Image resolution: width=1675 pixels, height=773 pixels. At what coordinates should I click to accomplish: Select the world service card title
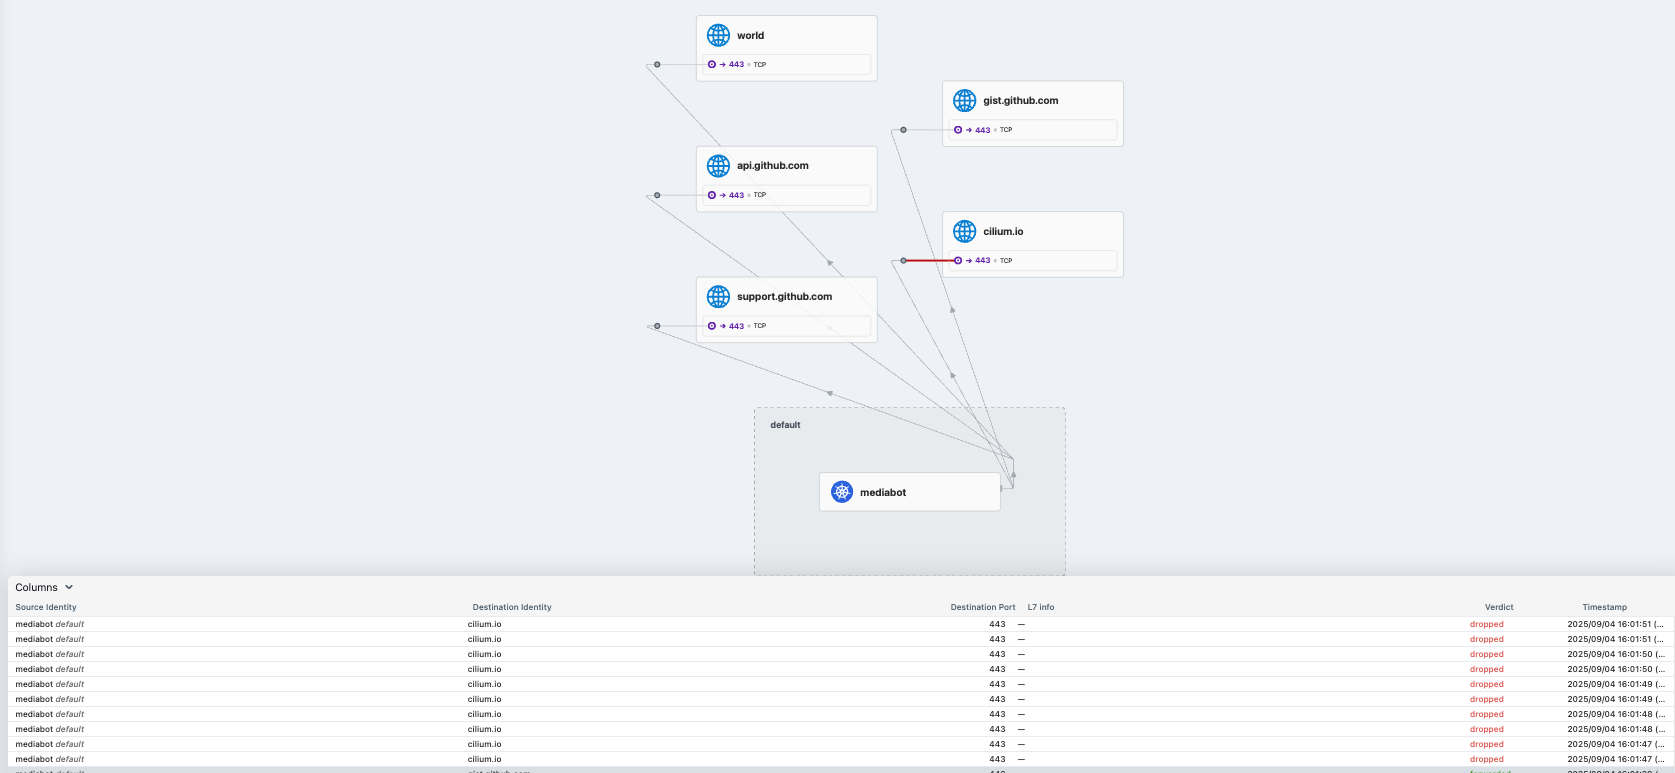click(x=750, y=35)
